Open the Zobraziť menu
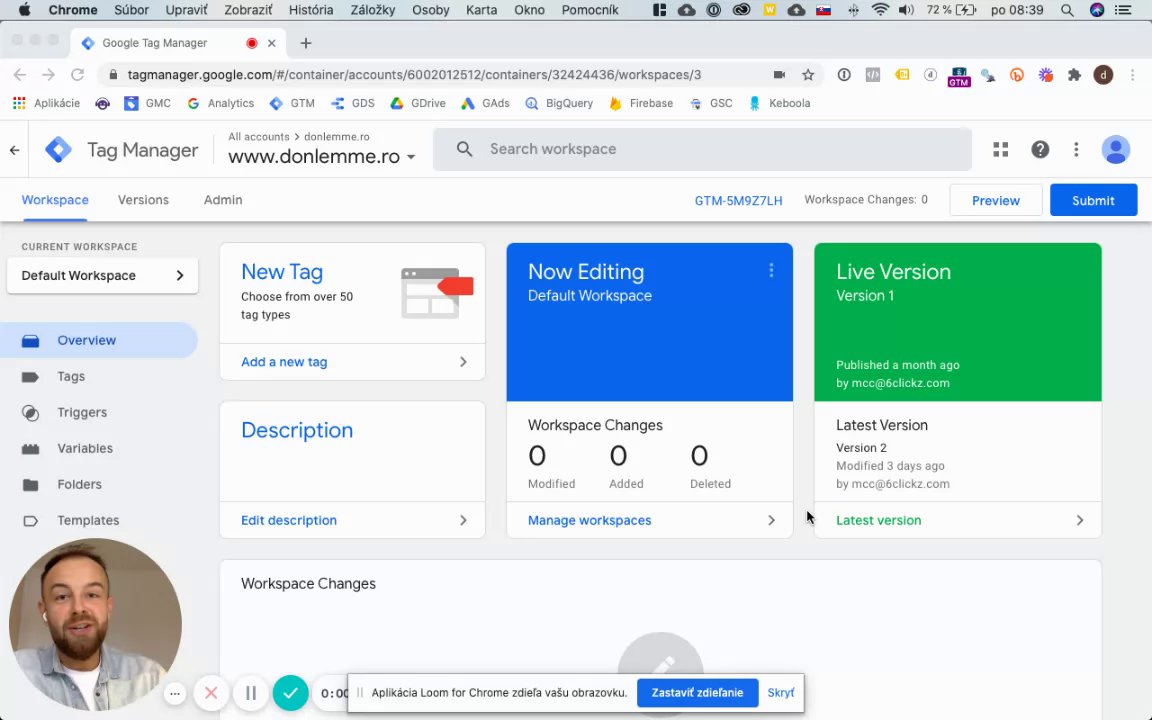Screen dimensions: 1152x720 [x=248, y=10]
